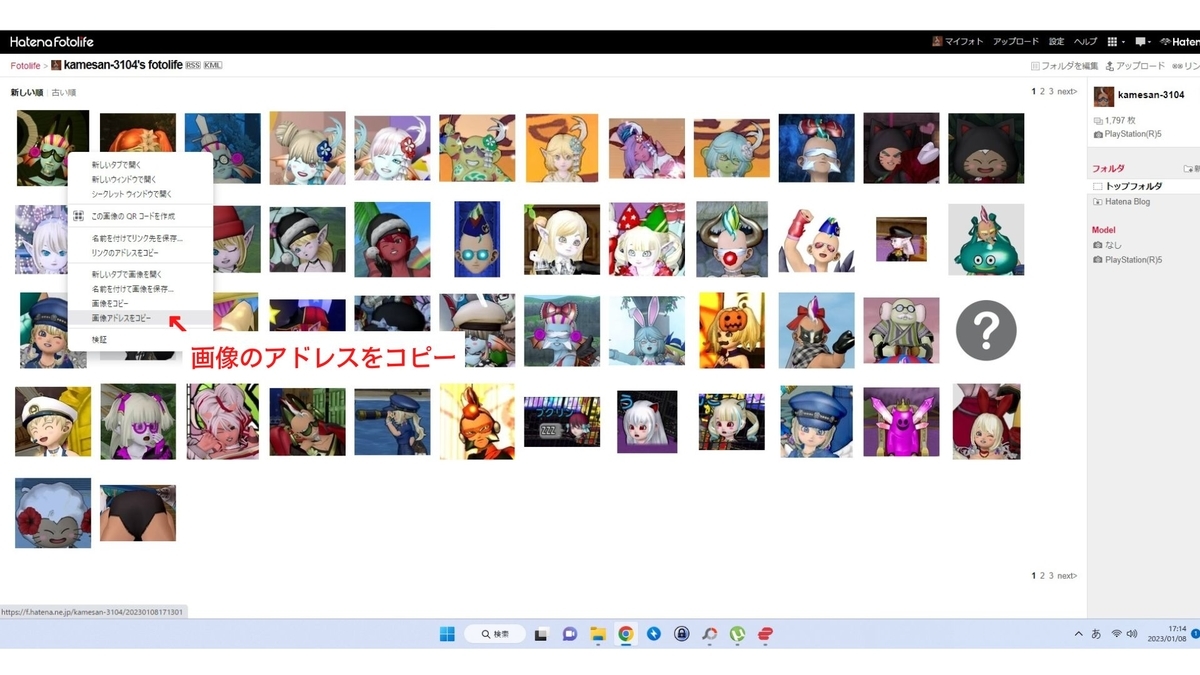Open the padlock taskbar app
Screen dimensions: 1200x675
(681, 634)
